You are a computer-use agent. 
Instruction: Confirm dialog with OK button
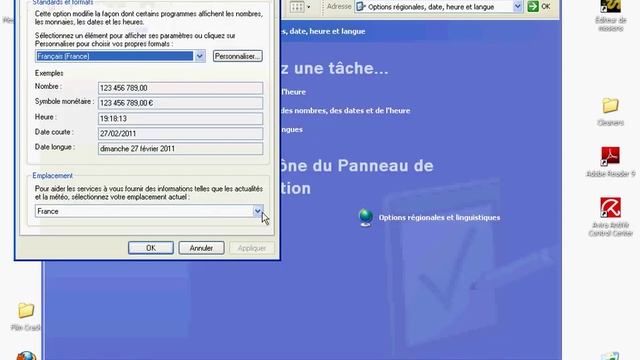pos(151,248)
